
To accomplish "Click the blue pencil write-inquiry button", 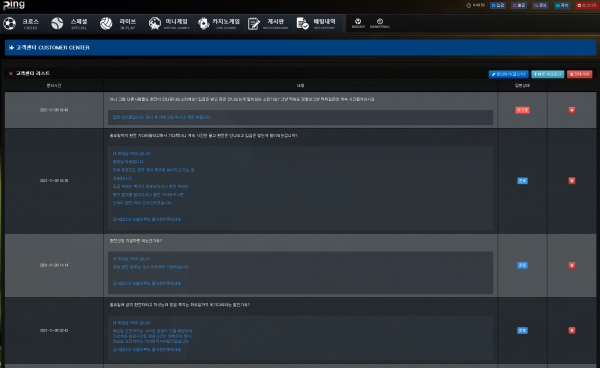I will point(509,74).
